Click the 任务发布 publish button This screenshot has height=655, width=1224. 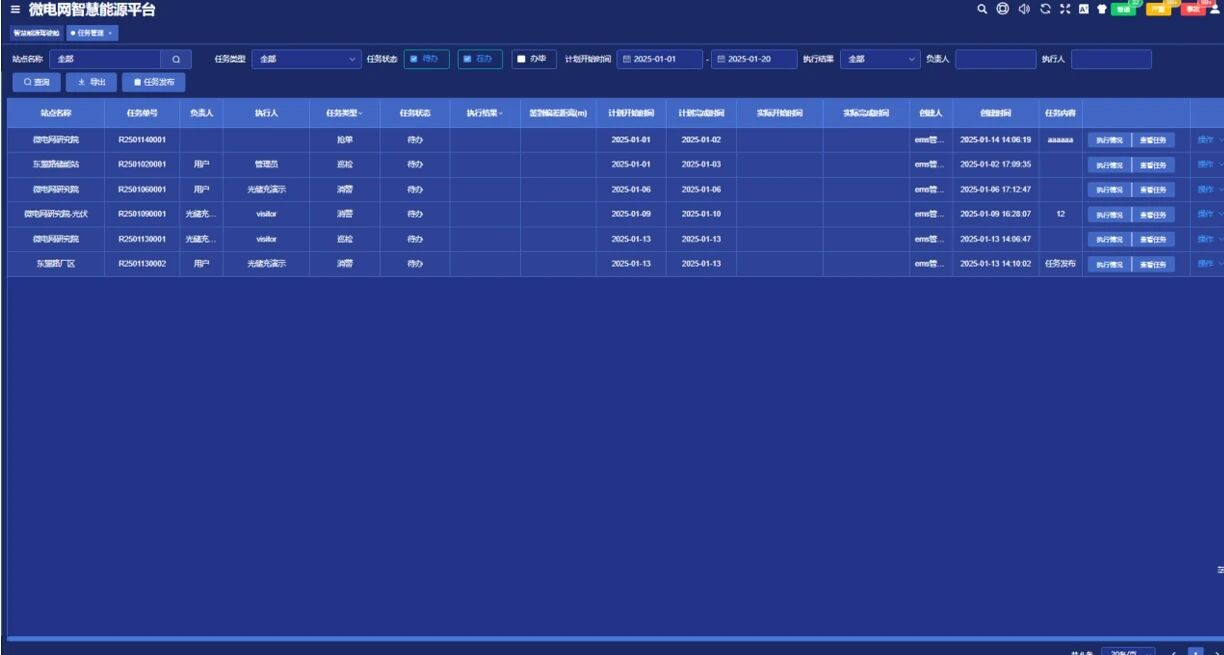[153, 82]
